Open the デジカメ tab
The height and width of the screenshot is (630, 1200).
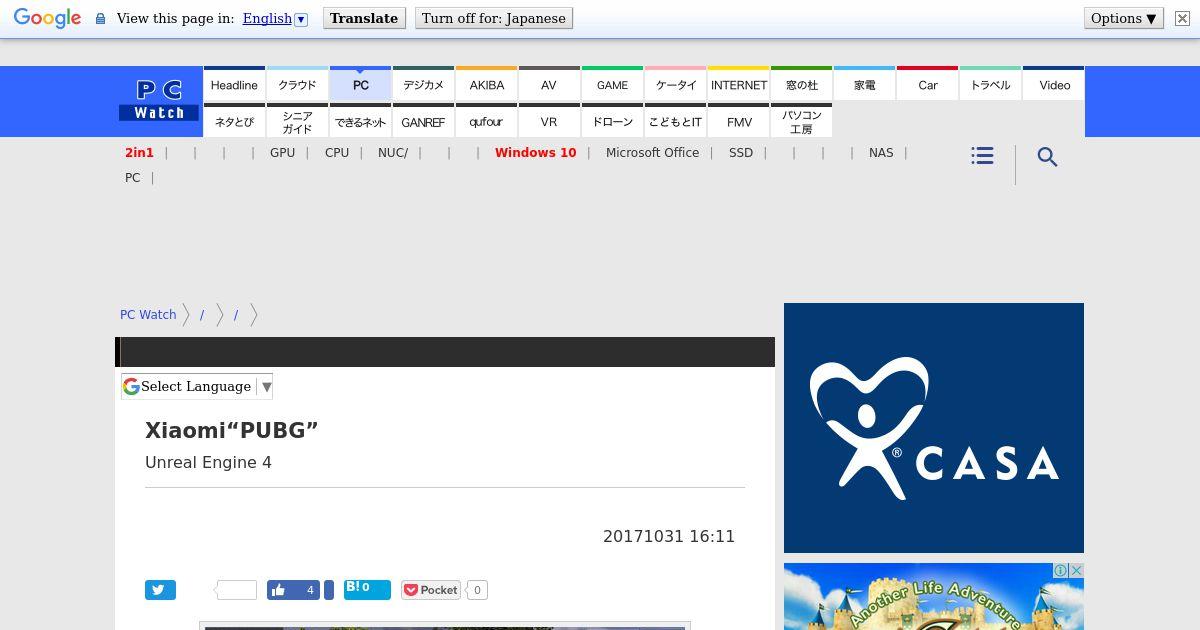click(423, 84)
